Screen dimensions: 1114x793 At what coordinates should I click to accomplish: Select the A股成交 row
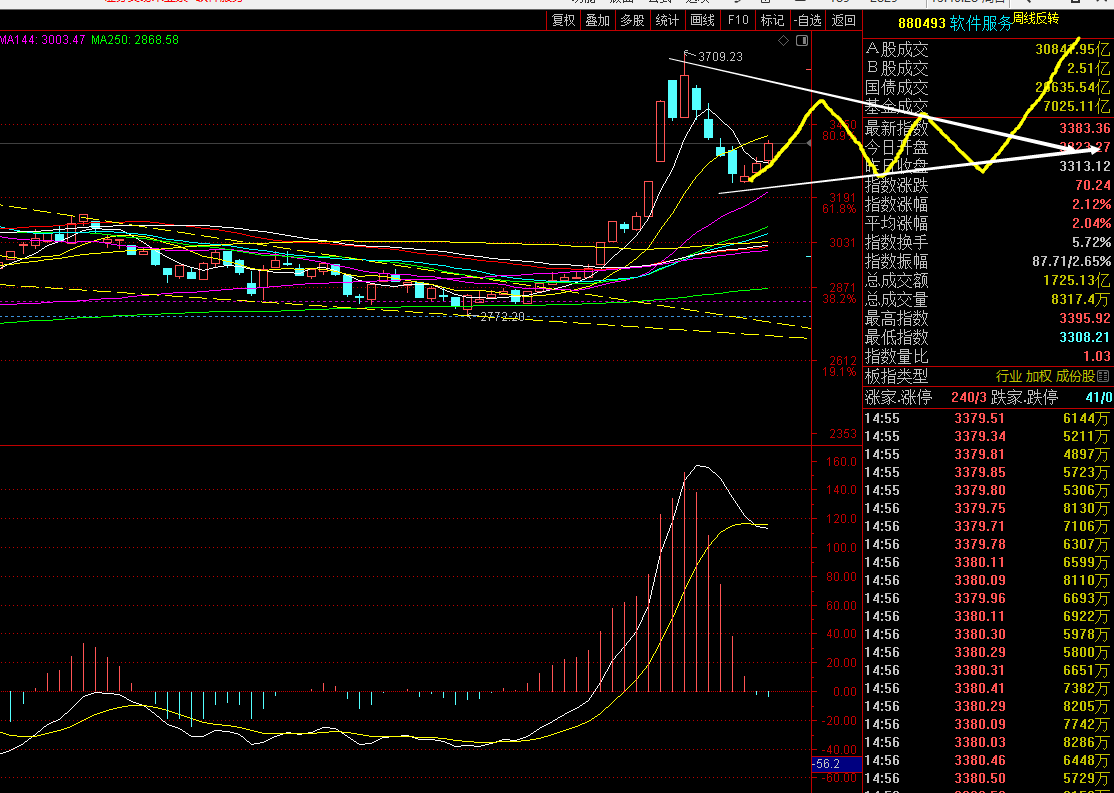(988, 50)
